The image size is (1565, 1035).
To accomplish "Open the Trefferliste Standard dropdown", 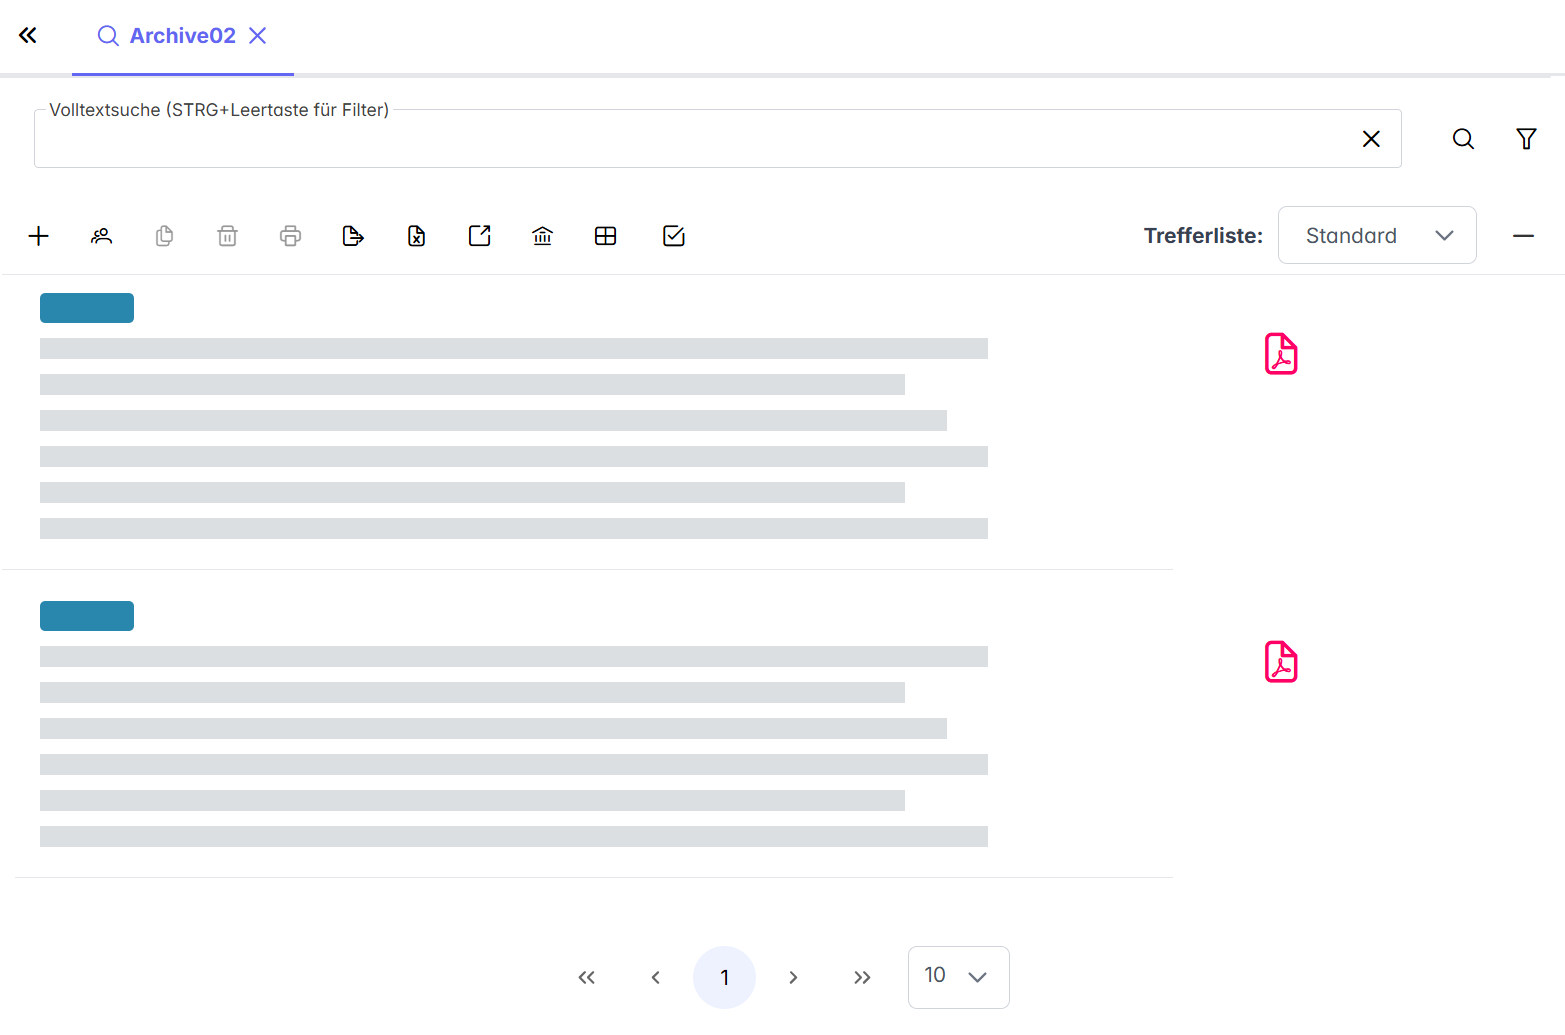I will (1377, 236).
